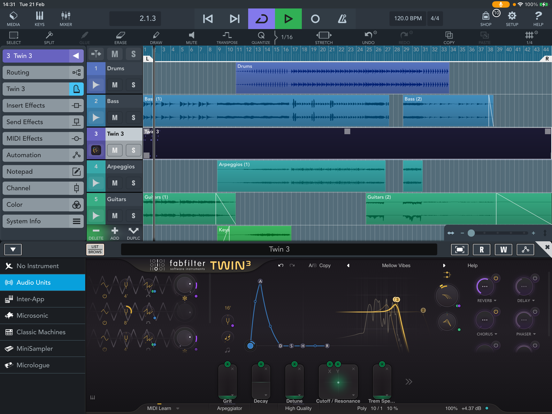Screen dimensions: 552x414
Task: Undo the last action
Action: (369, 37)
